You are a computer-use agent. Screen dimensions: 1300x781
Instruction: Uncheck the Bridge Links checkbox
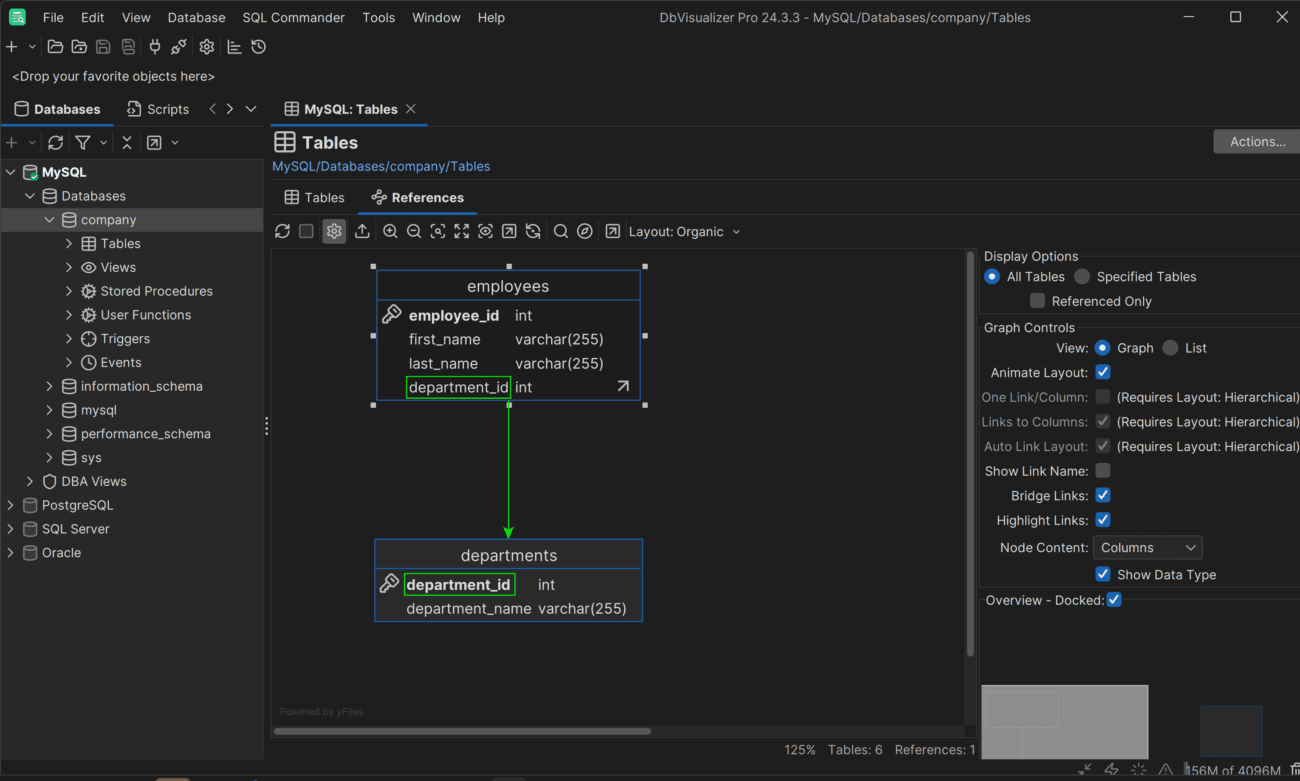1103,495
